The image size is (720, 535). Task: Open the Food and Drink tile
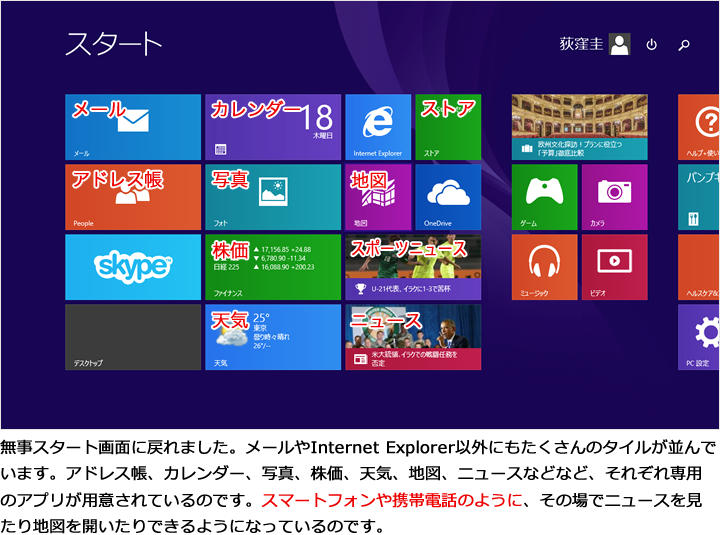coord(699,197)
